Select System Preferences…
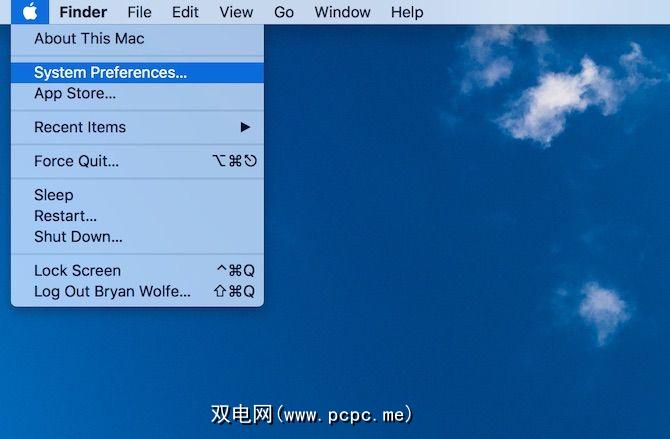 (137, 73)
